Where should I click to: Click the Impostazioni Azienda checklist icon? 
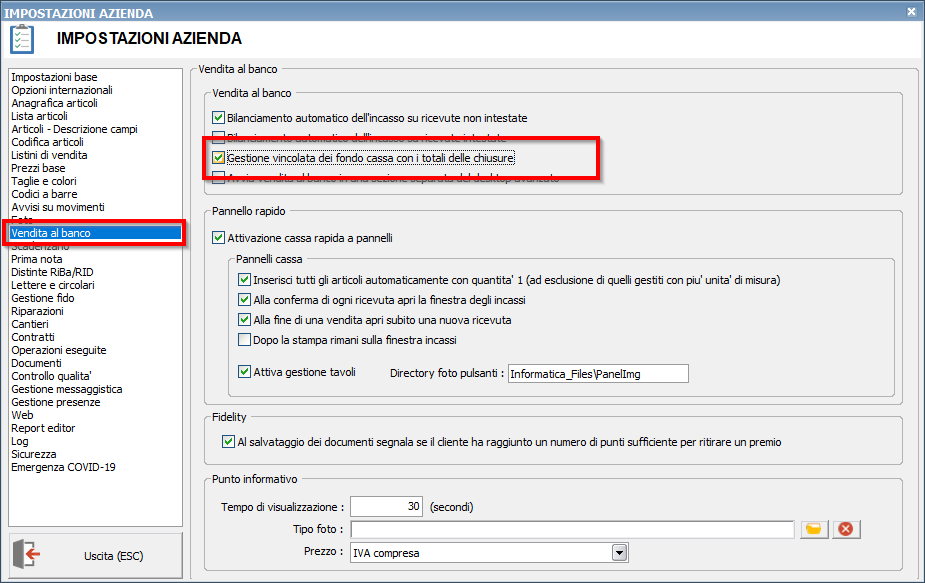coord(22,40)
